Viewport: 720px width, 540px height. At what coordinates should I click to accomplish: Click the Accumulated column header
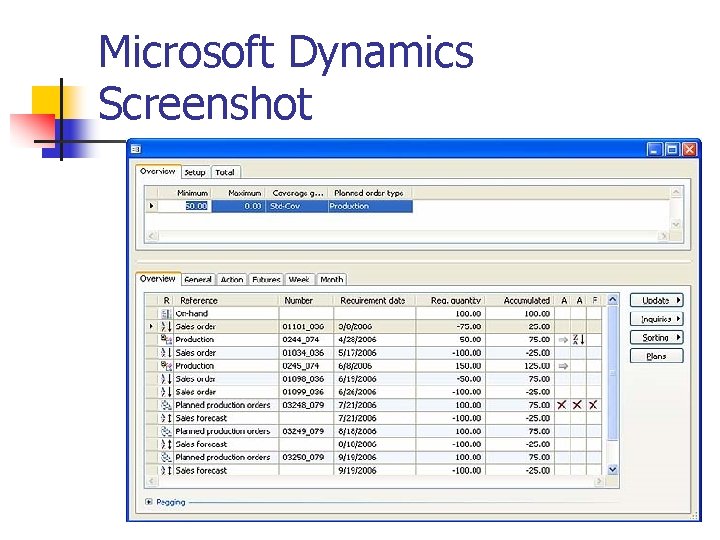pyautogui.click(x=520, y=300)
